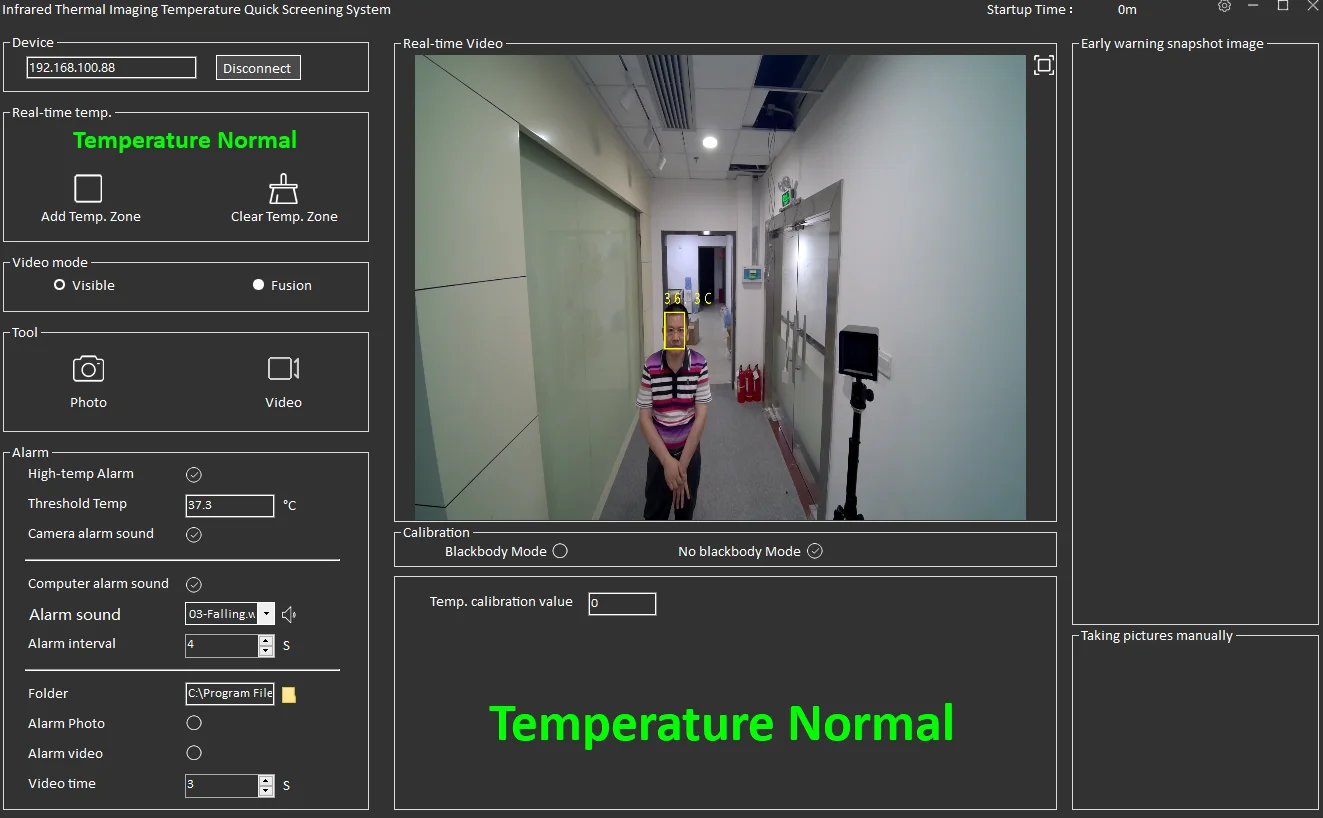Disable the Camera alarm sound checkbox
This screenshot has width=1323, height=818.
194,535
